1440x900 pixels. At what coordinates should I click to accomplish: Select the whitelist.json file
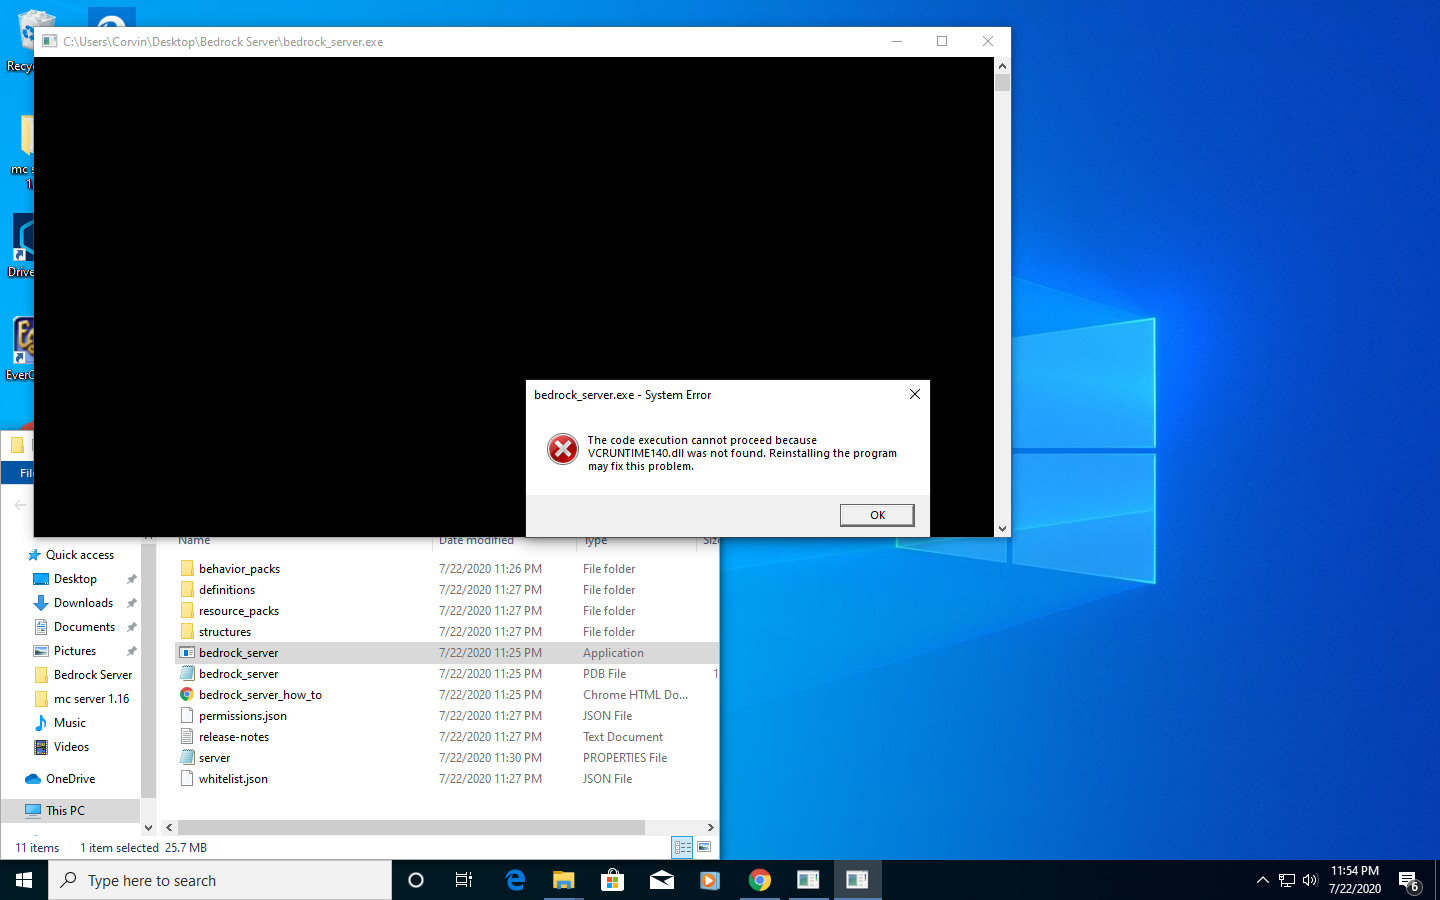click(x=233, y=779)
